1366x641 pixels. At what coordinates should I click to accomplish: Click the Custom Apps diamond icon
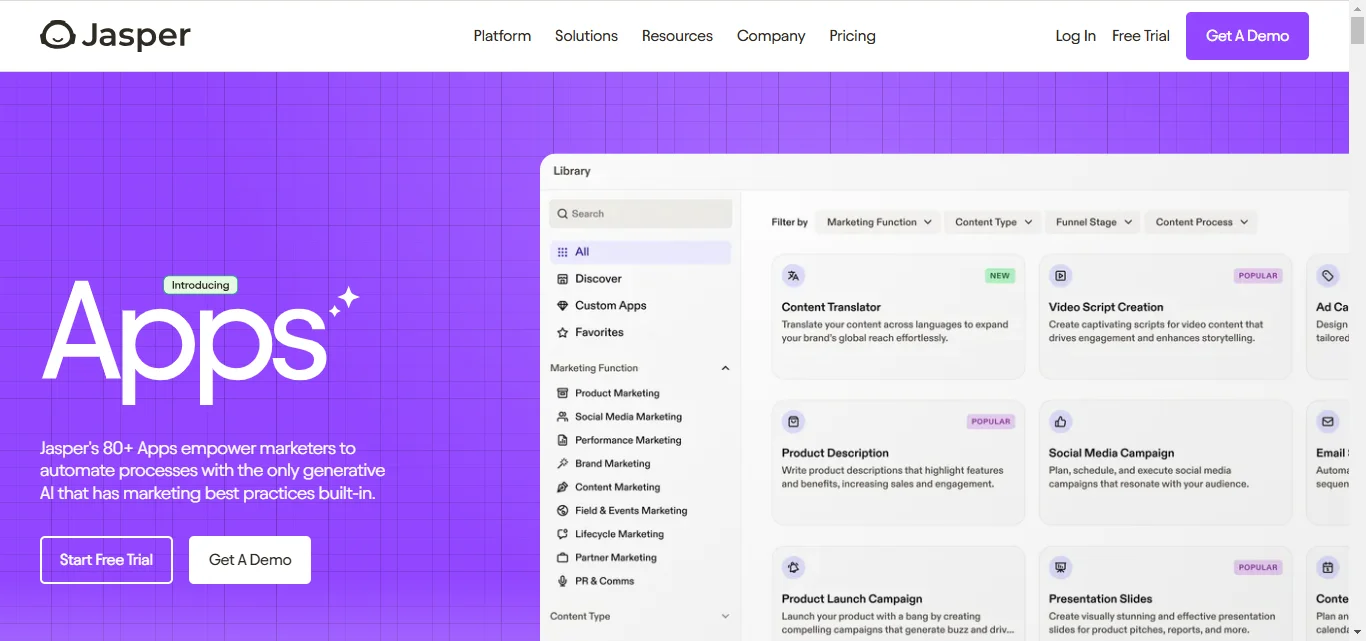pyautogui.click(x=562, y=306)
